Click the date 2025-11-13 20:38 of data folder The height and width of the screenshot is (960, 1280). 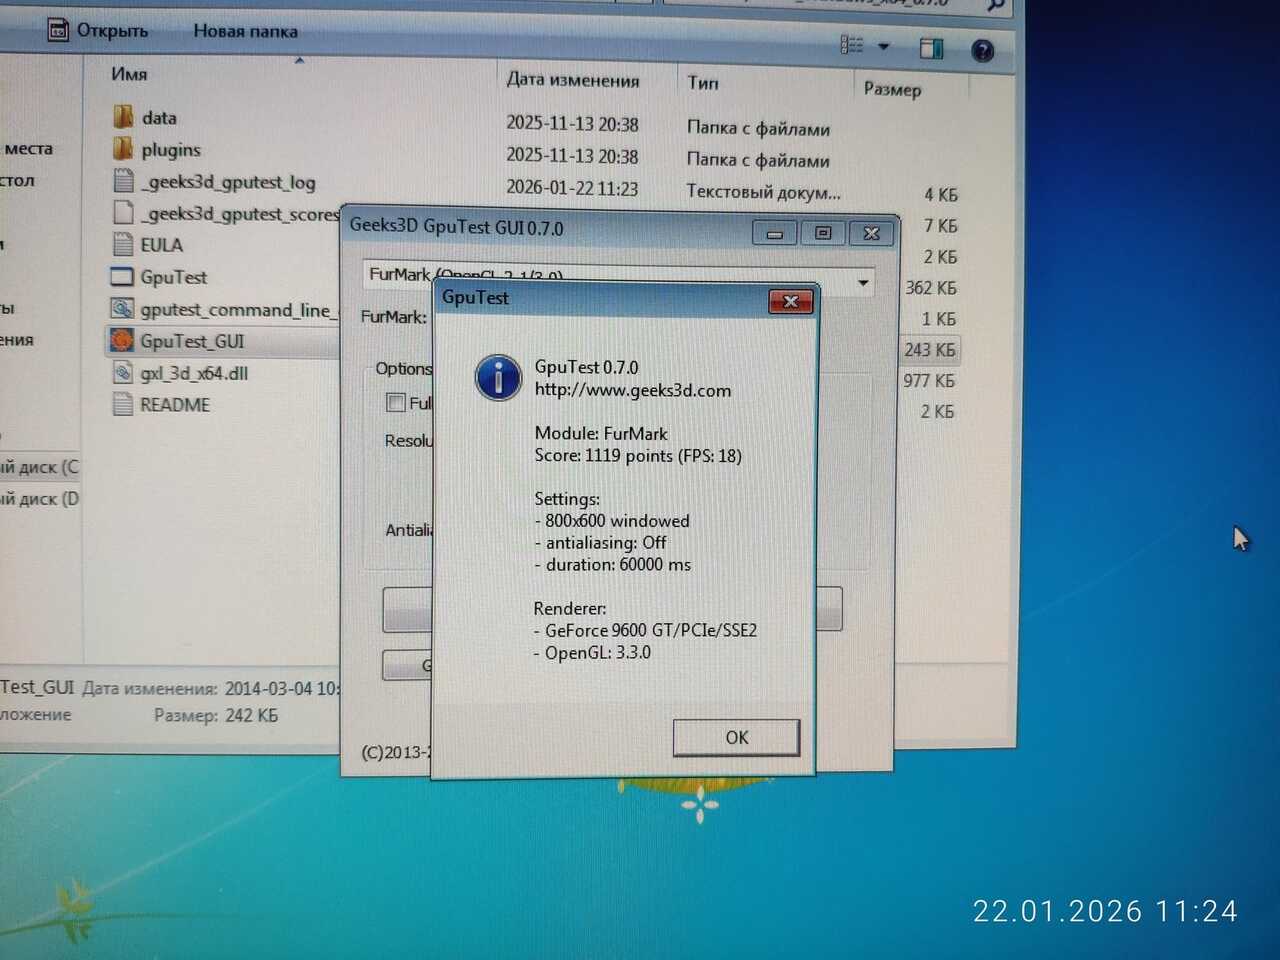pyautogui.click(x=572, y=124)
